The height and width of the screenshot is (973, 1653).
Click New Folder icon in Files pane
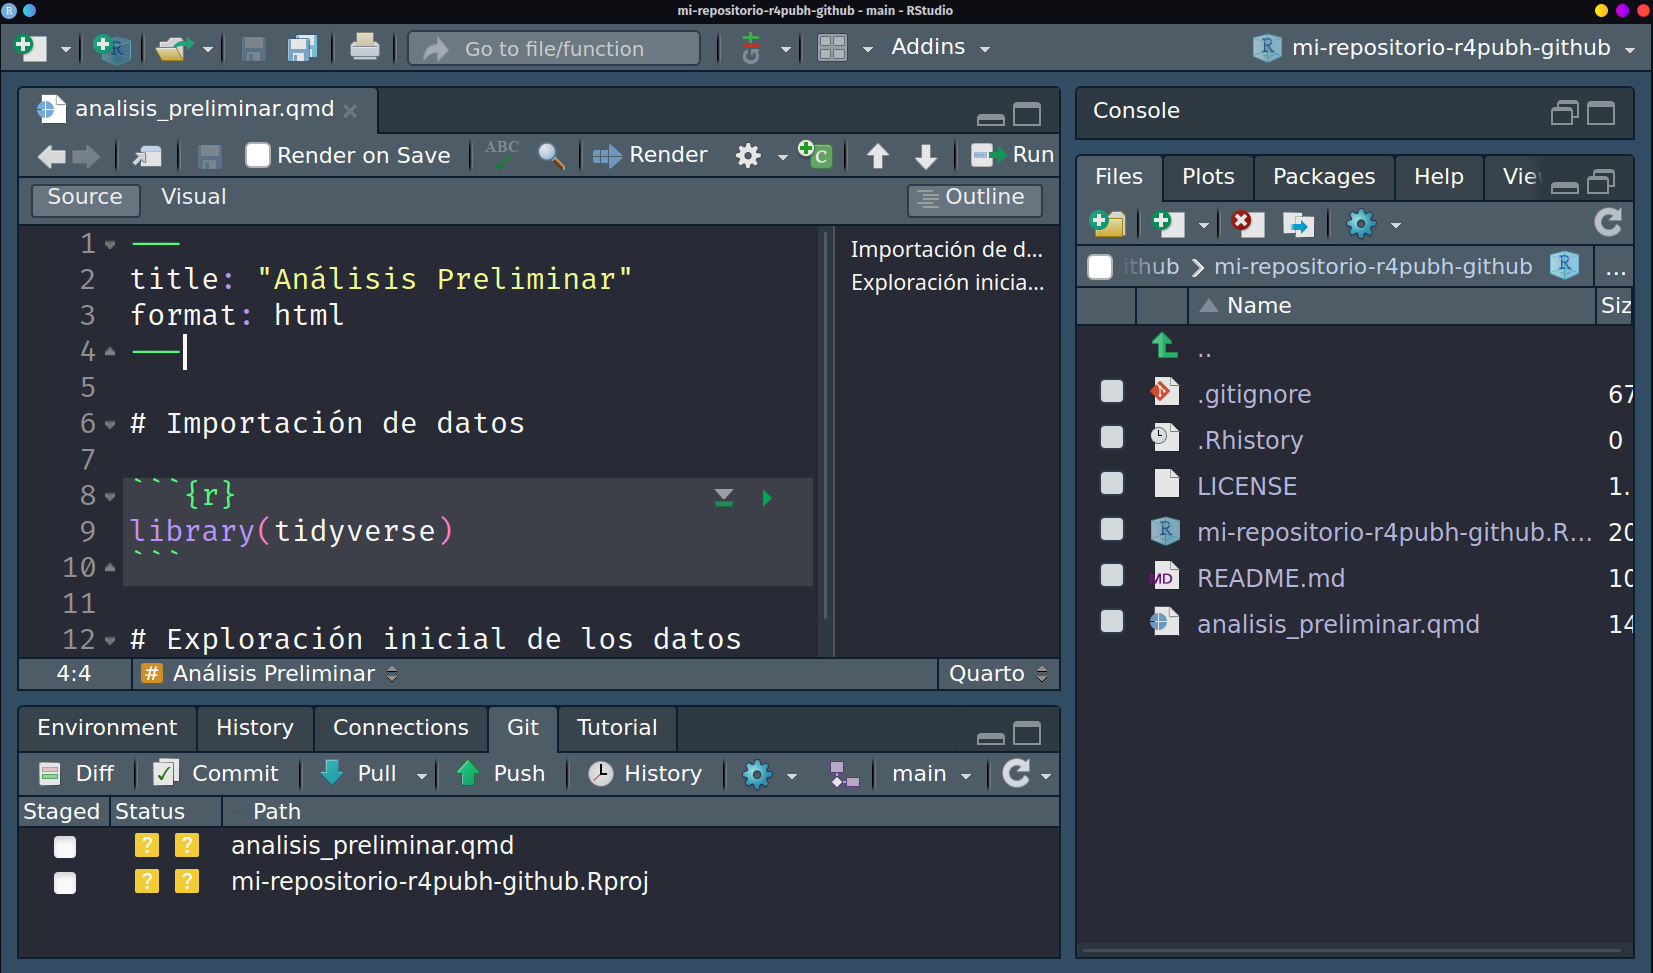pos(1108,223)
